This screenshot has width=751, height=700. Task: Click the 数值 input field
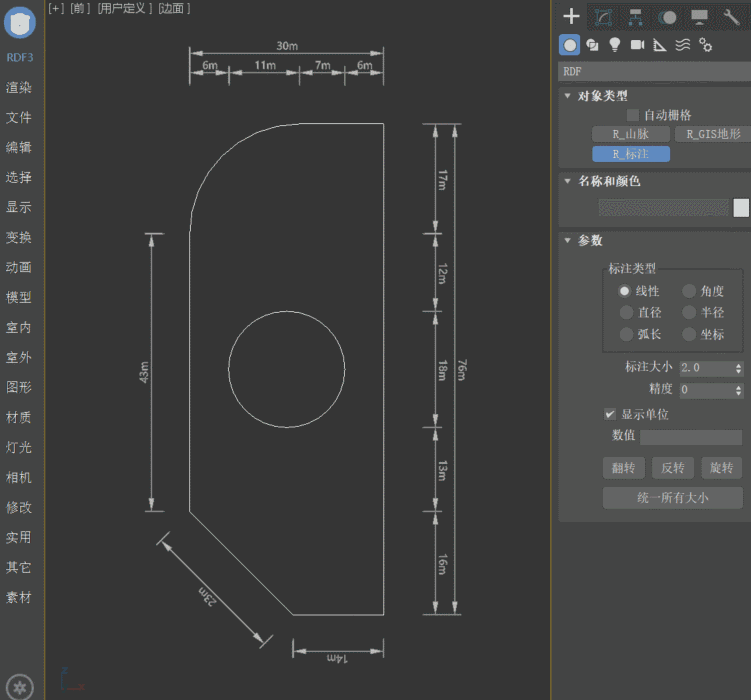[x=691, y=437]
